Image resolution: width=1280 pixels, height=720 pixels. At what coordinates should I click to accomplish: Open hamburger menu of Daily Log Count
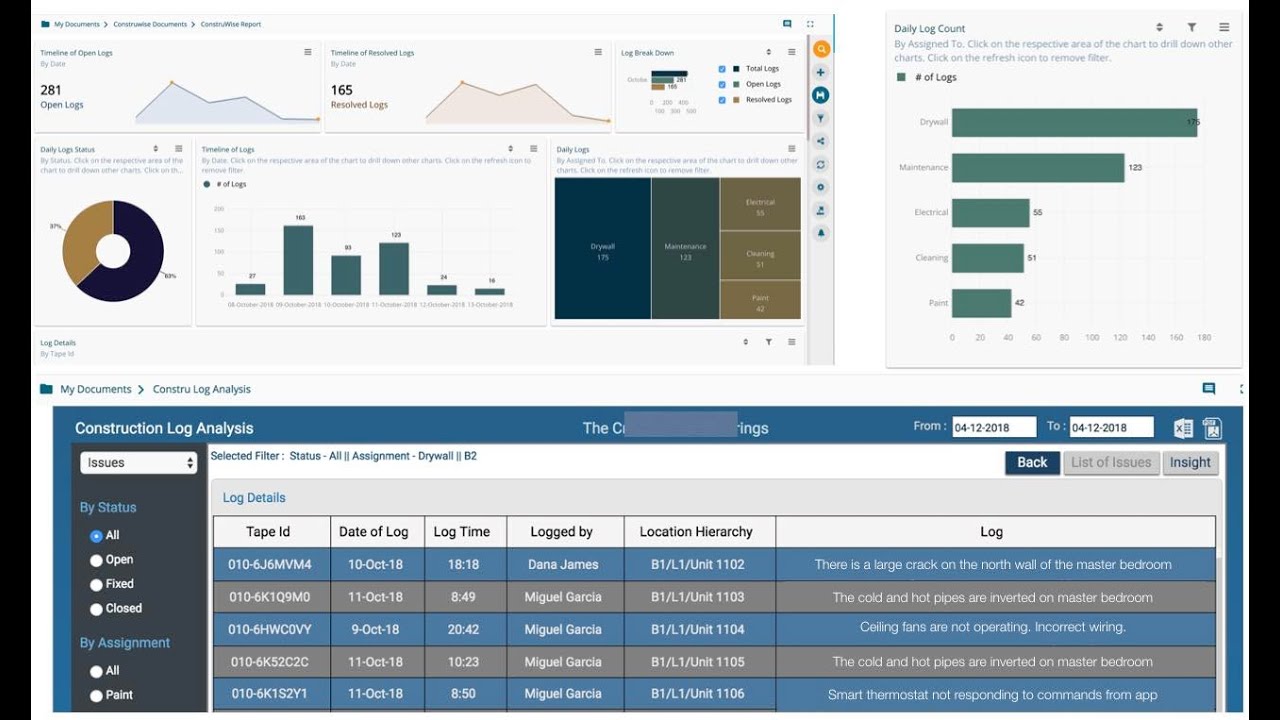1224,28
